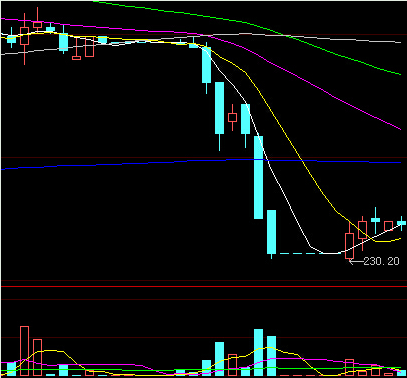Screen dimensions: 407x378
Task: Click the second tallest cyan volume bar
Action: (271, 356)
